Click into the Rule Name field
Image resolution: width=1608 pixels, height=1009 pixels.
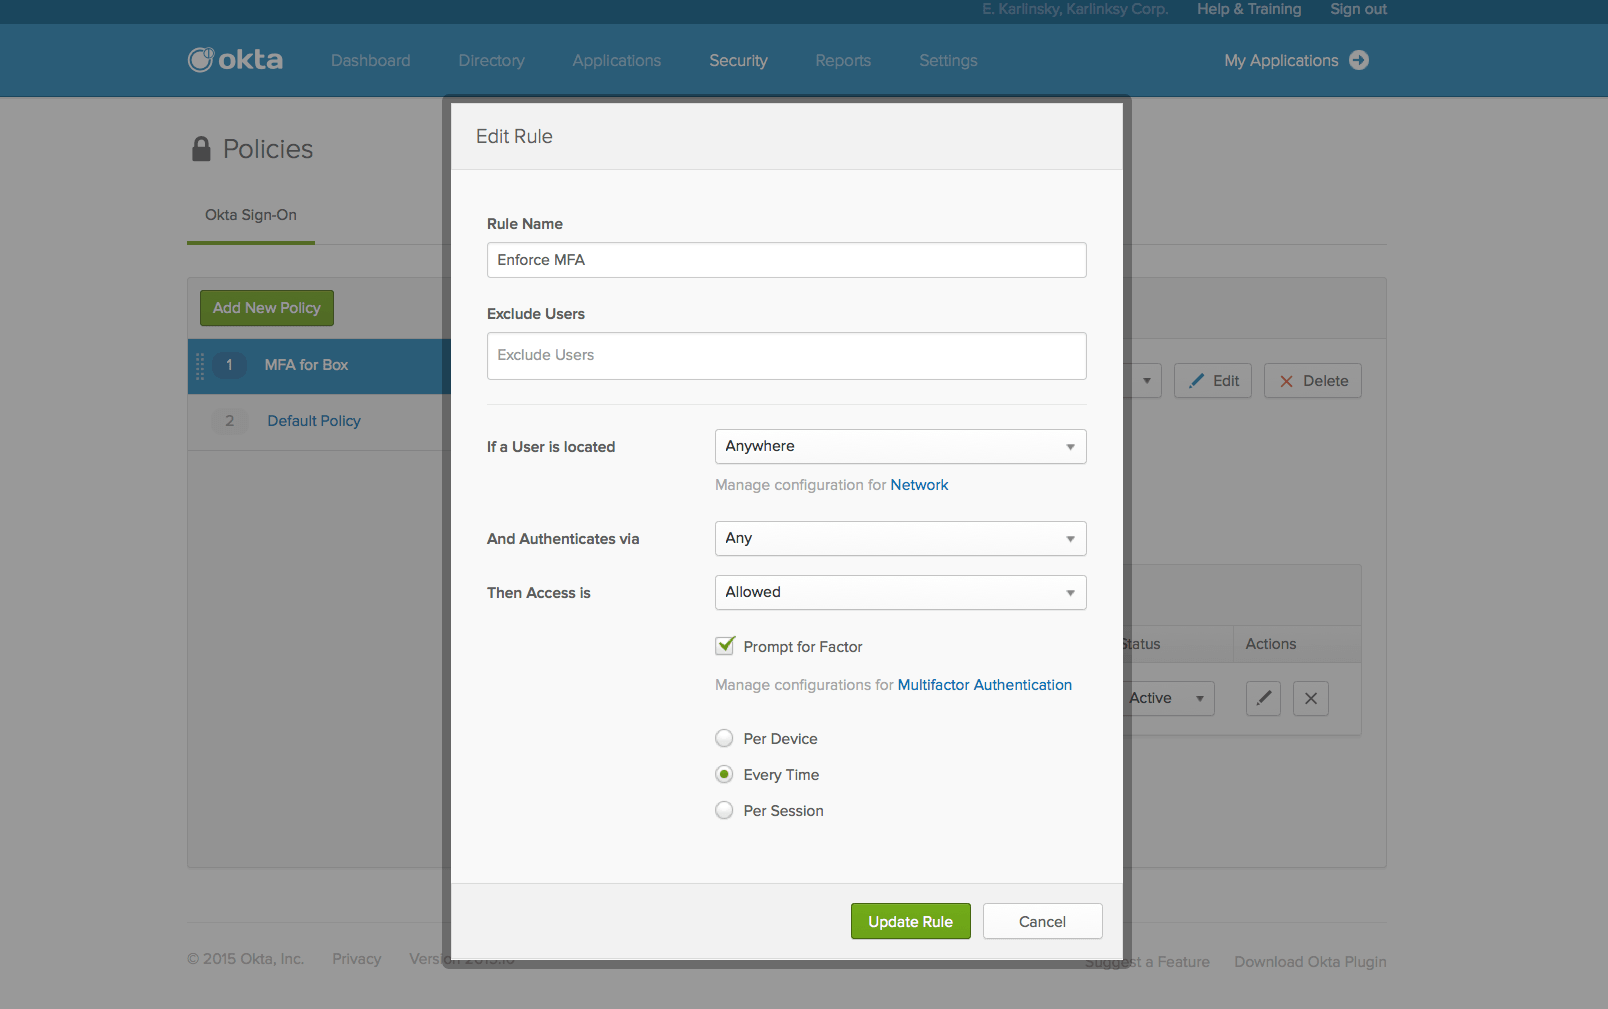(786, 260)
